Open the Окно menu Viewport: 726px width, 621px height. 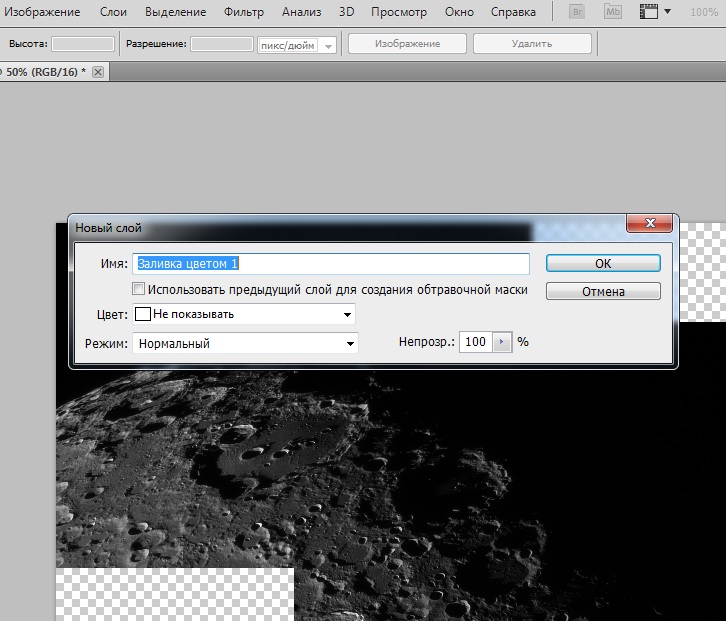tap(459, 12)
